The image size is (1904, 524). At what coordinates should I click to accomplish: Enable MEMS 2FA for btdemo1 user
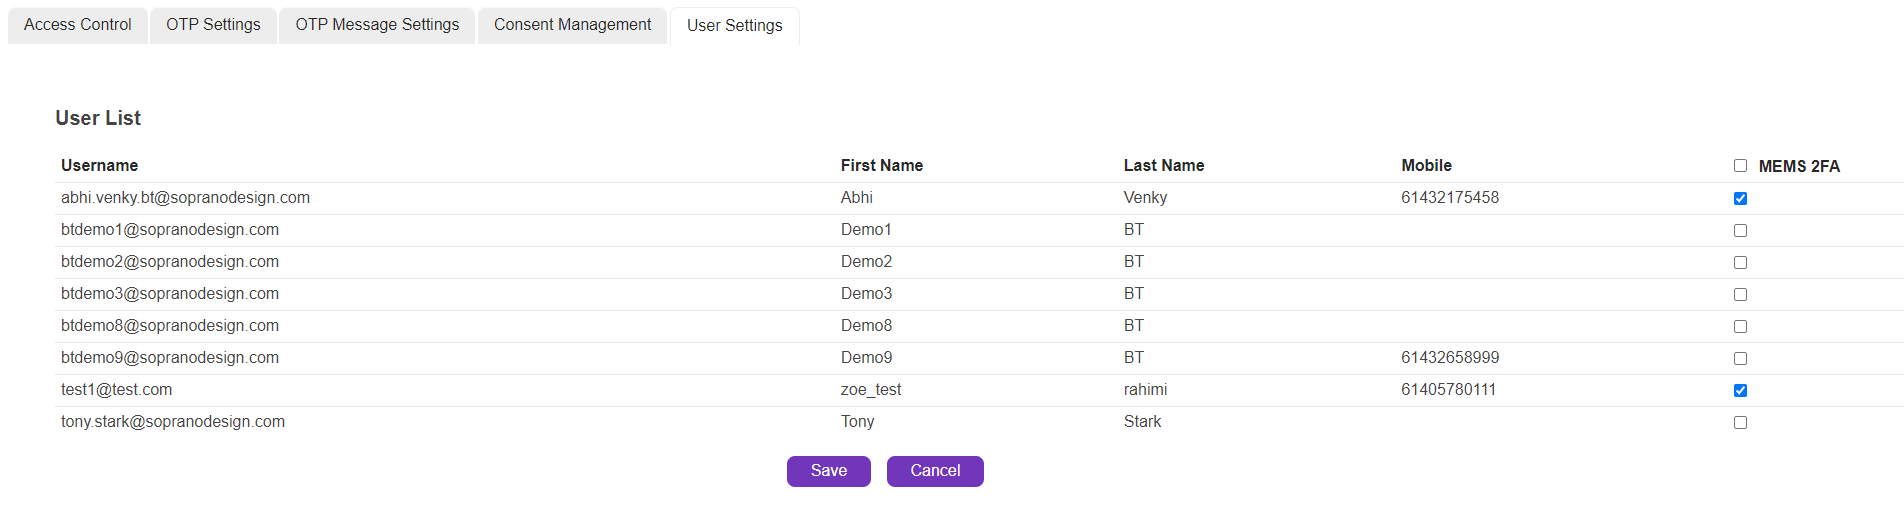[1740, 230]
